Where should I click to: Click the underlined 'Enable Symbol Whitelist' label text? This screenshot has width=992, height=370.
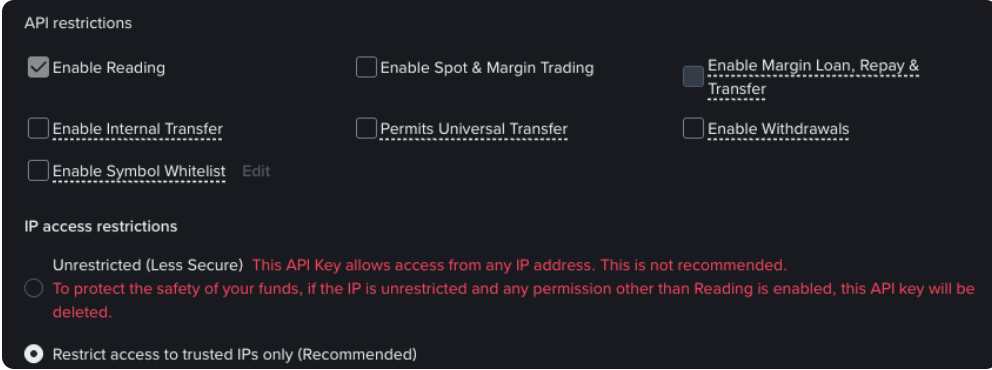(139, 171)
